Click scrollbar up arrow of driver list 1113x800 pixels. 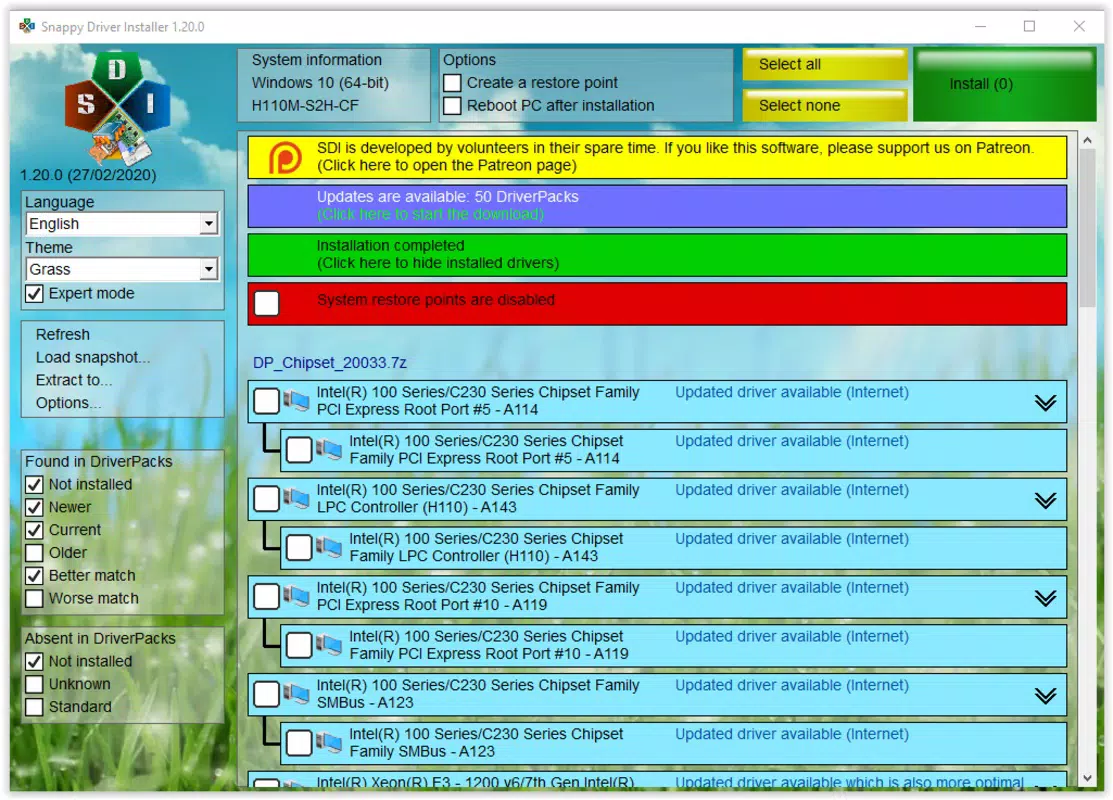pos(1087,141)
